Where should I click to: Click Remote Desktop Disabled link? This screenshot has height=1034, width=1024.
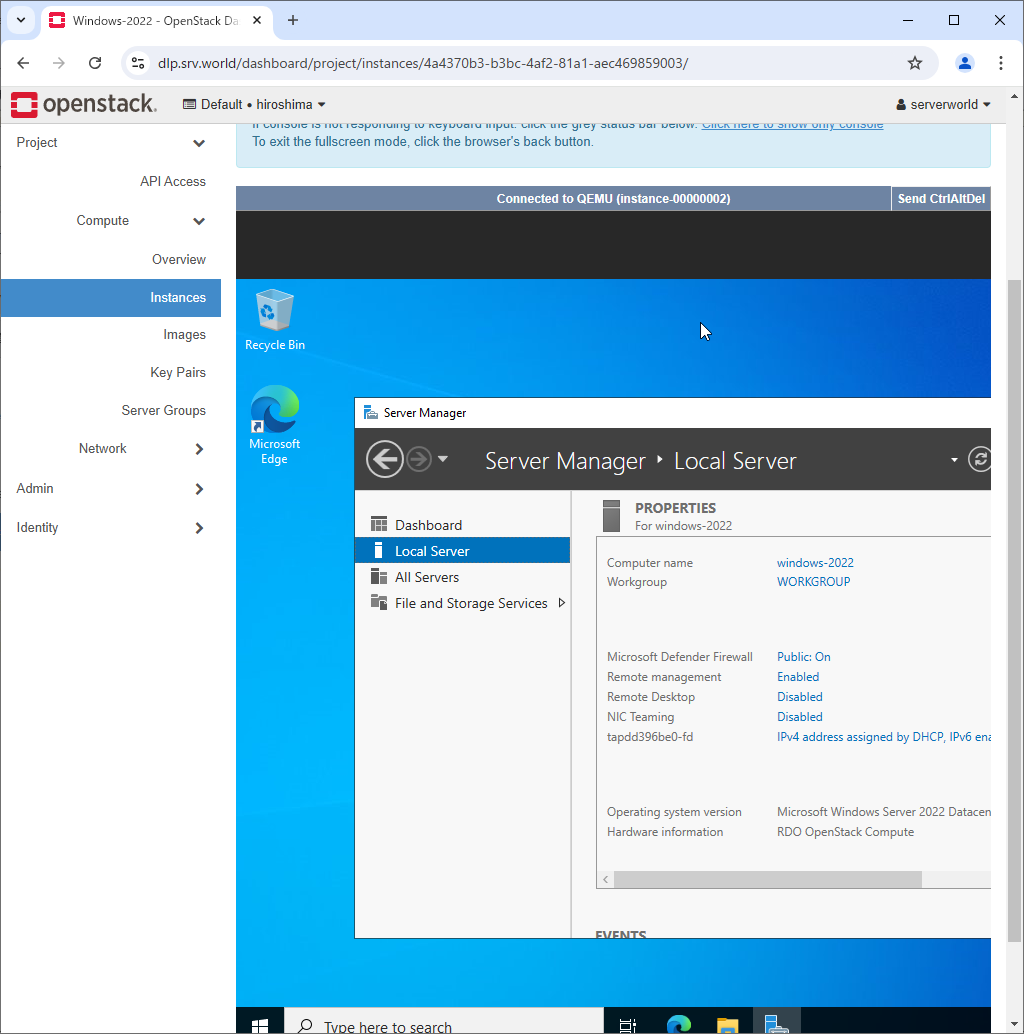(799, 696)
